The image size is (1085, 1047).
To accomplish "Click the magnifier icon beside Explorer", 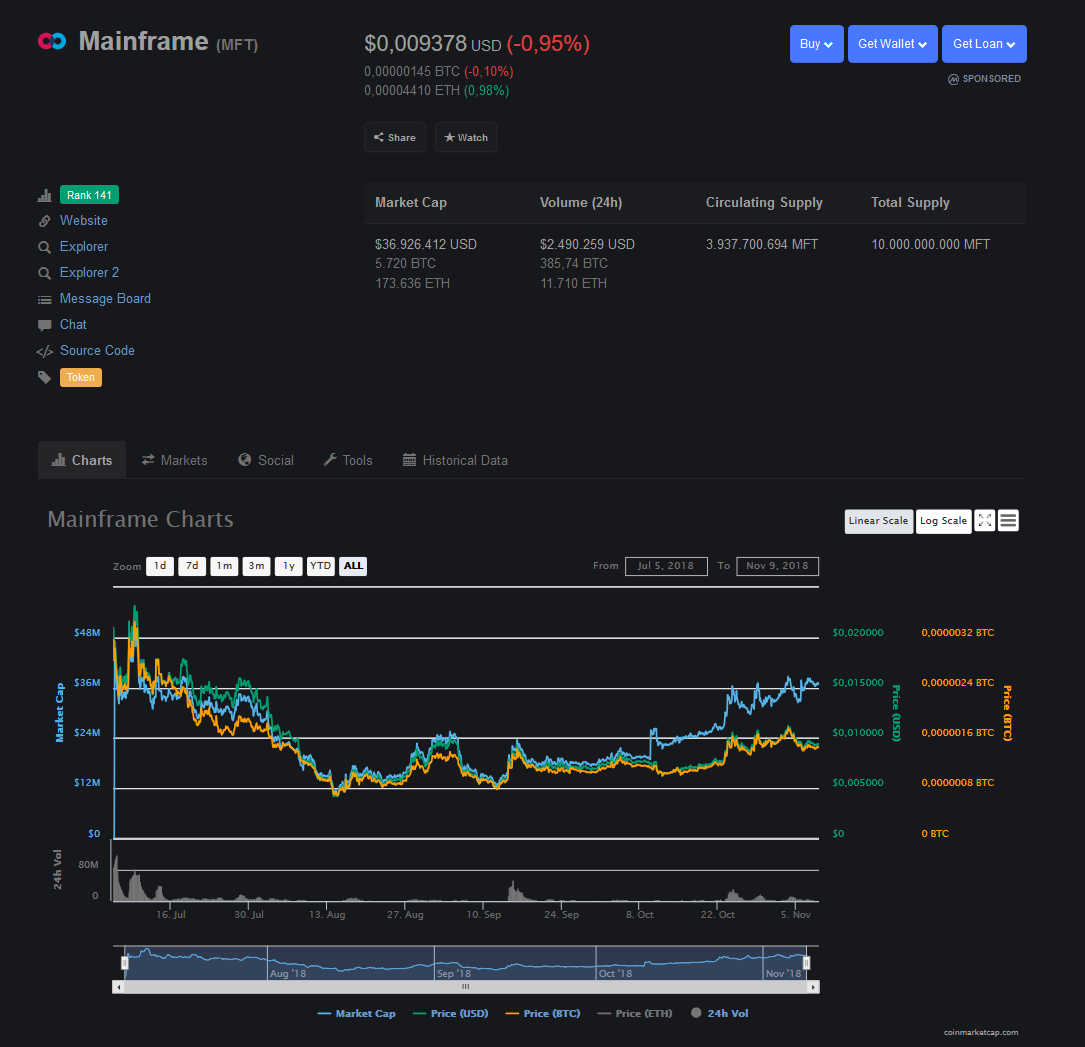I will pos(44,247).
